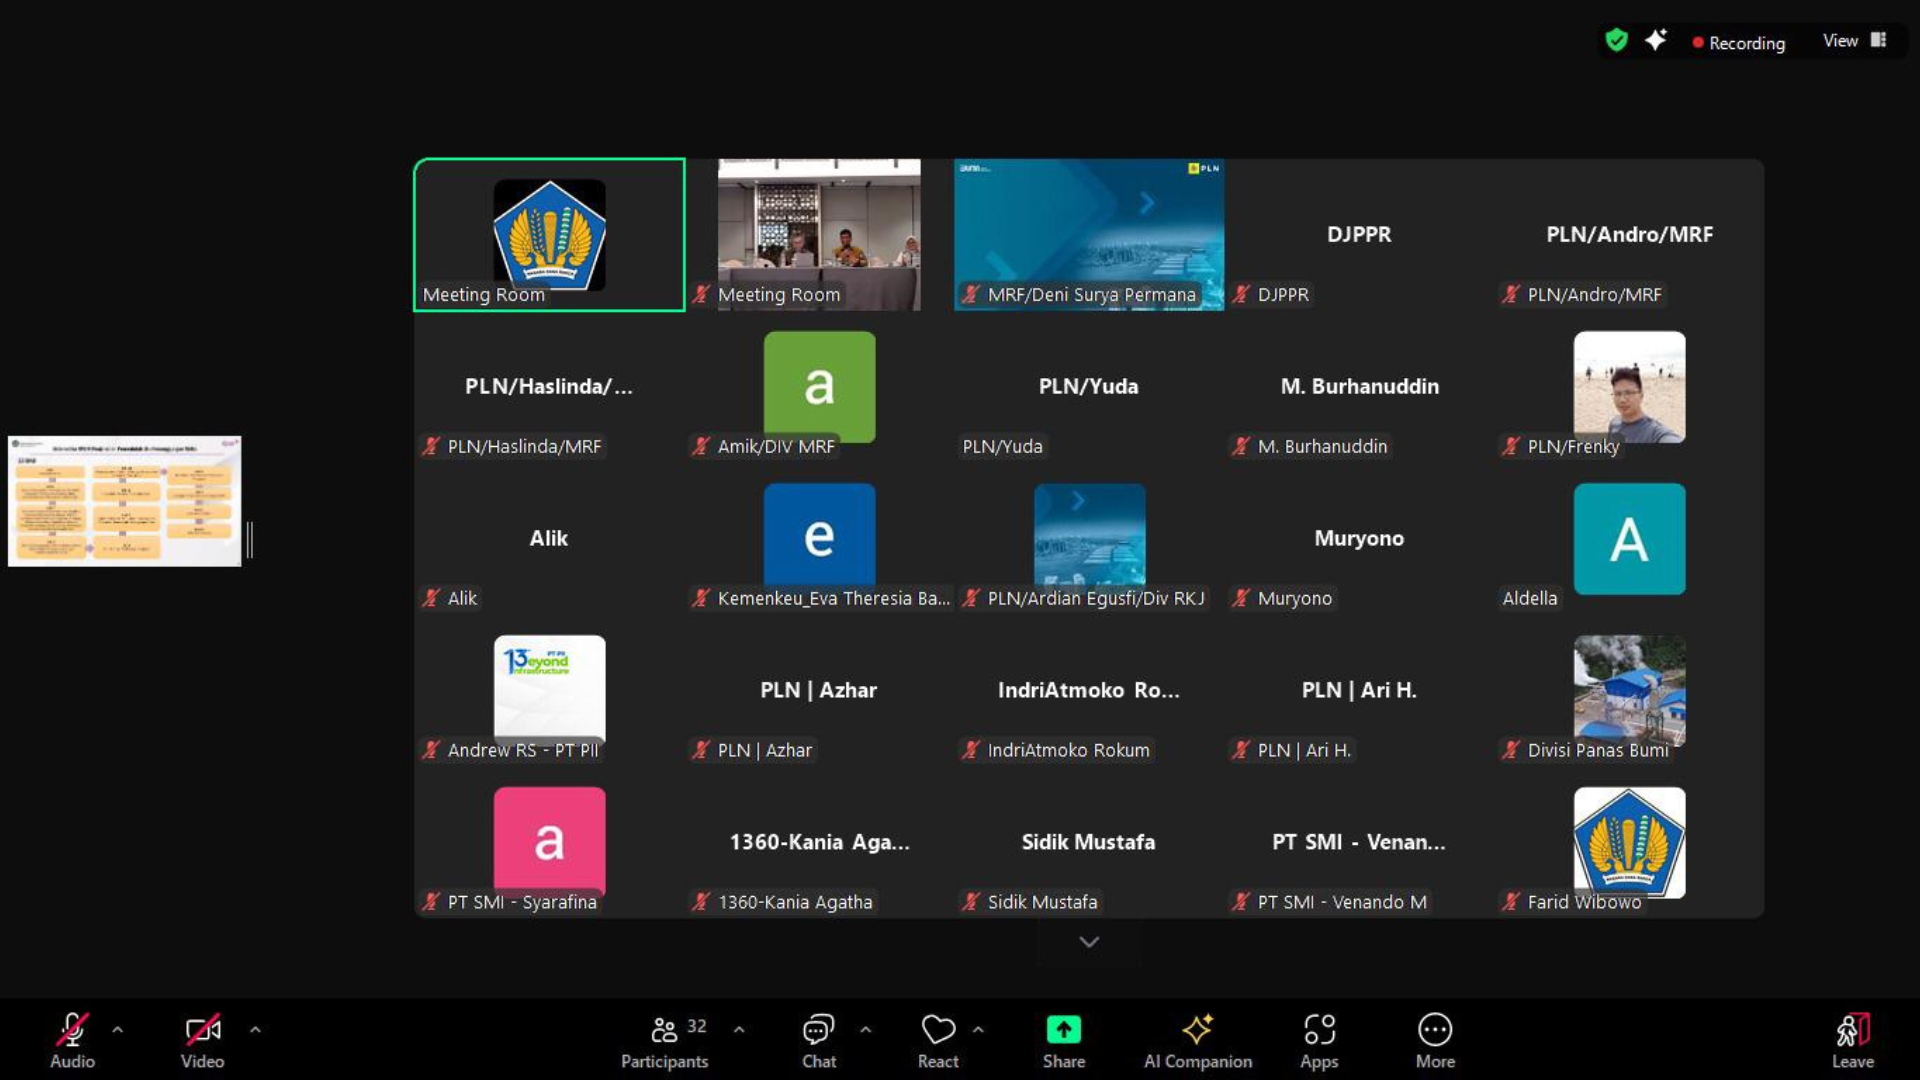Screen dimensions: 1920x1080
Task: Select the PLN | Azhar participant tile
Action: 819,691
